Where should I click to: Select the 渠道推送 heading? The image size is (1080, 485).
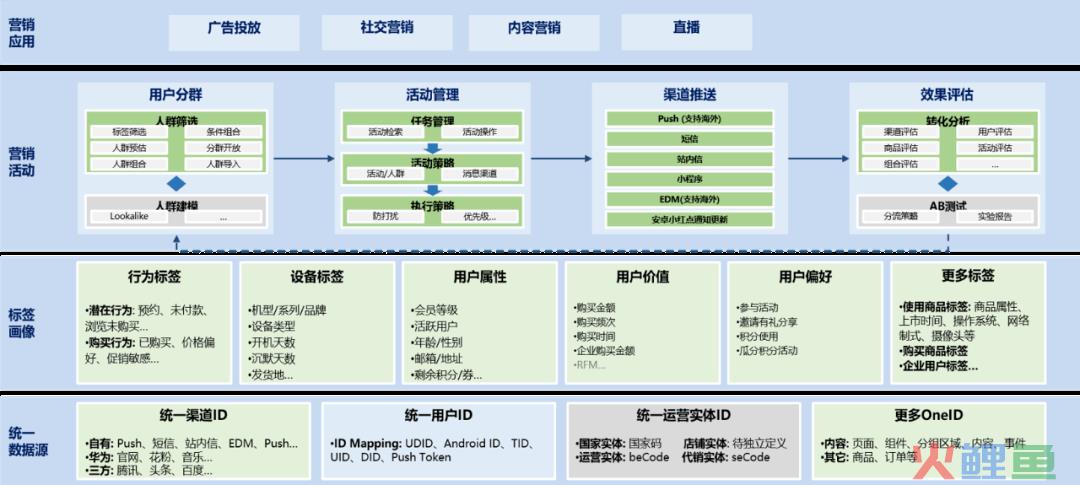pos(689,95)
